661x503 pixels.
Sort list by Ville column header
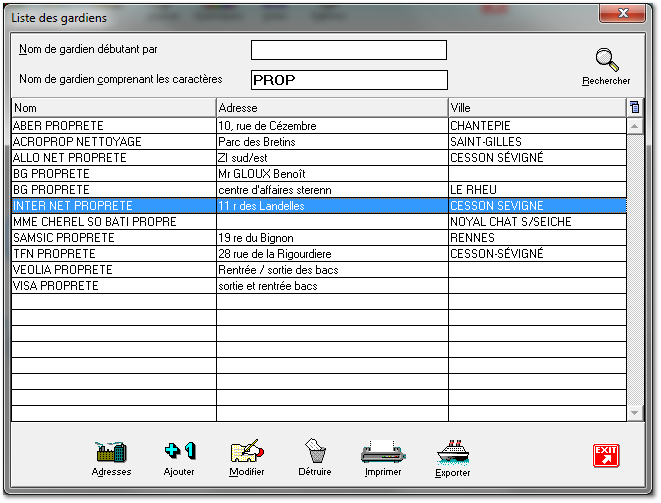coord(537,108)
